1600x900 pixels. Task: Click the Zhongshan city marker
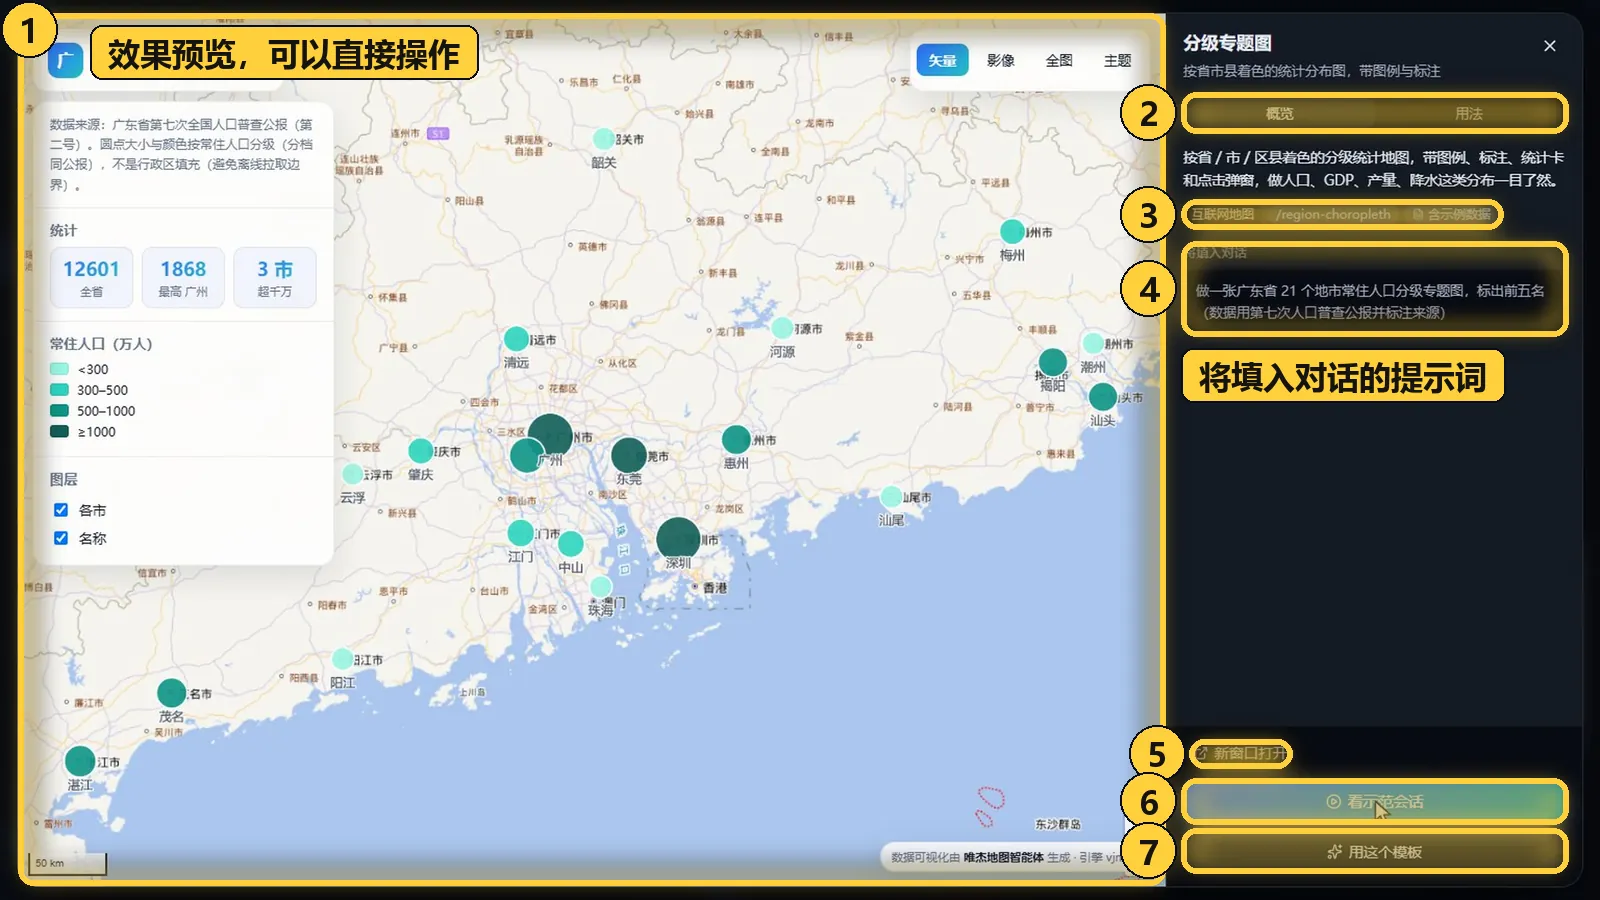tap(571, 543)
